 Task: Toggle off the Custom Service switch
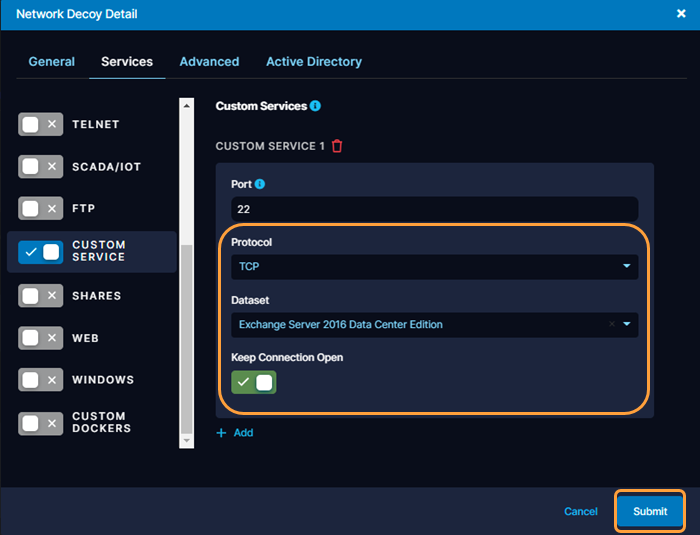40,251
